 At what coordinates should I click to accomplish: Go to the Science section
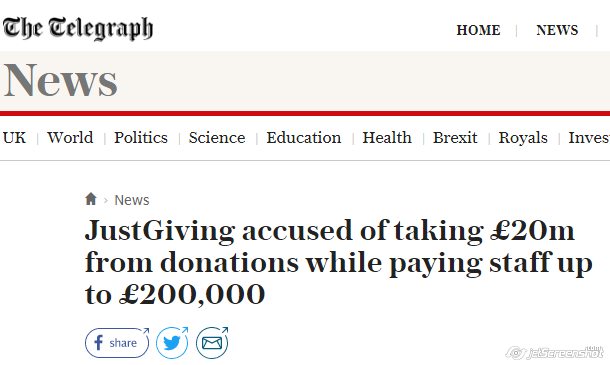click(217, 138)
